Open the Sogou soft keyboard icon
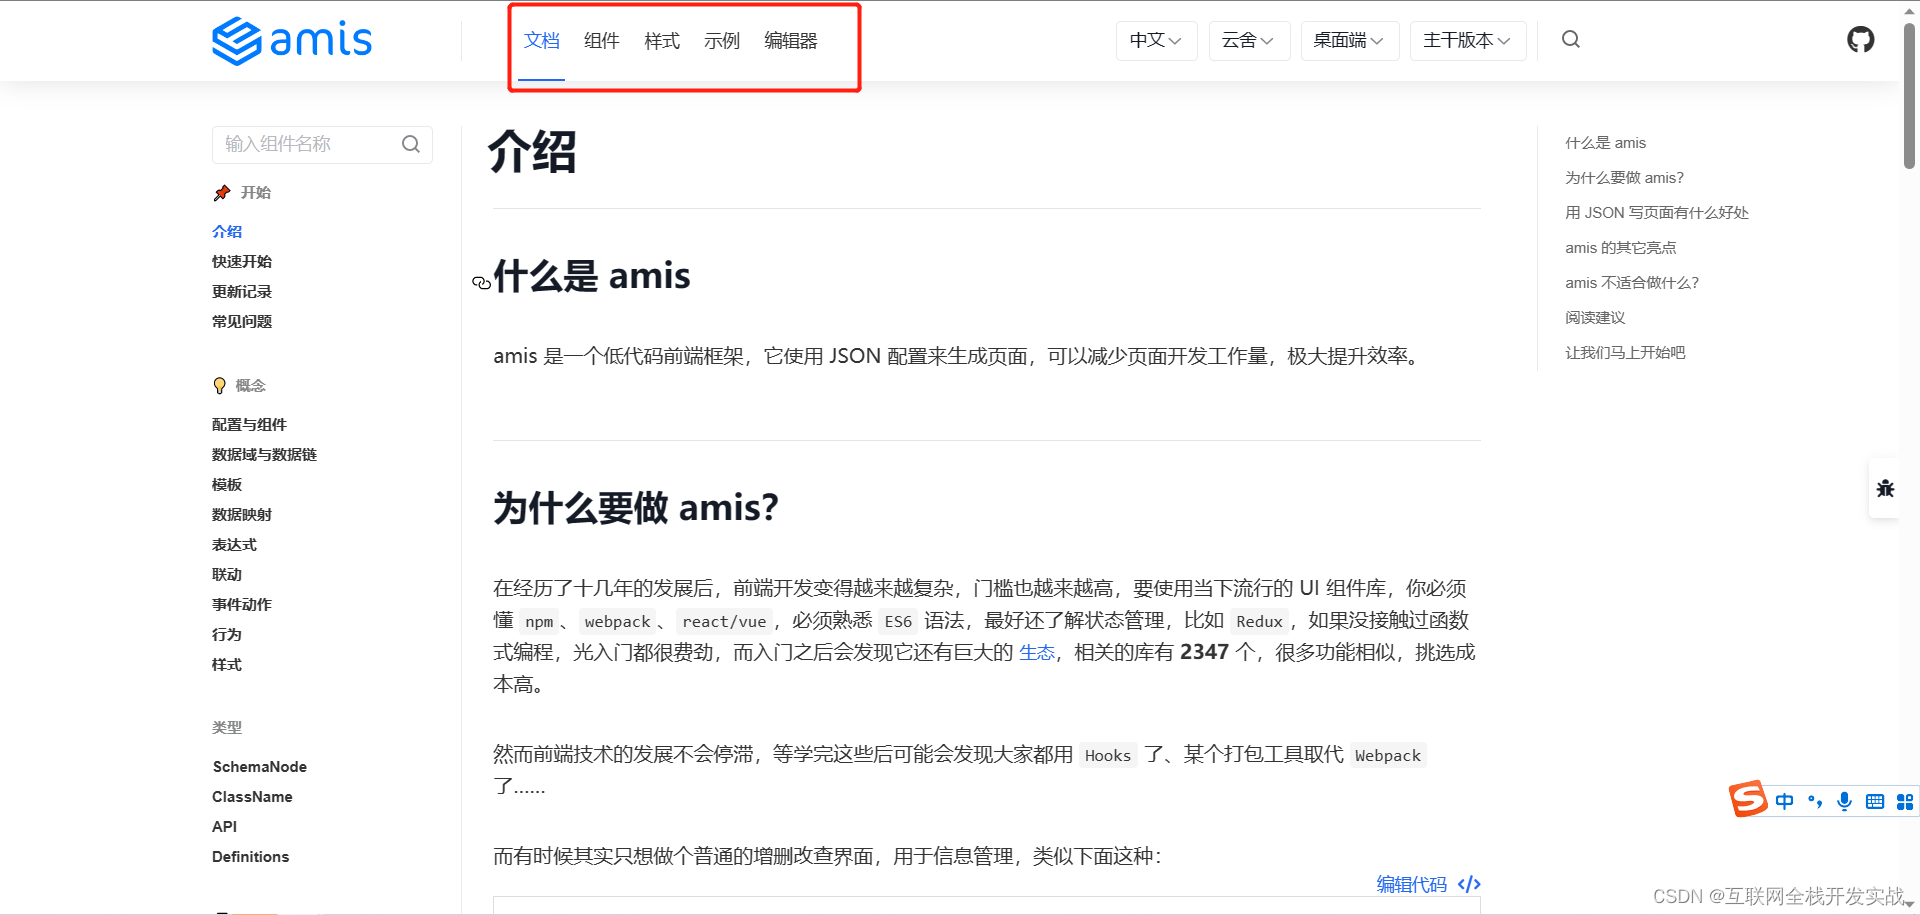 [1875, 801]
